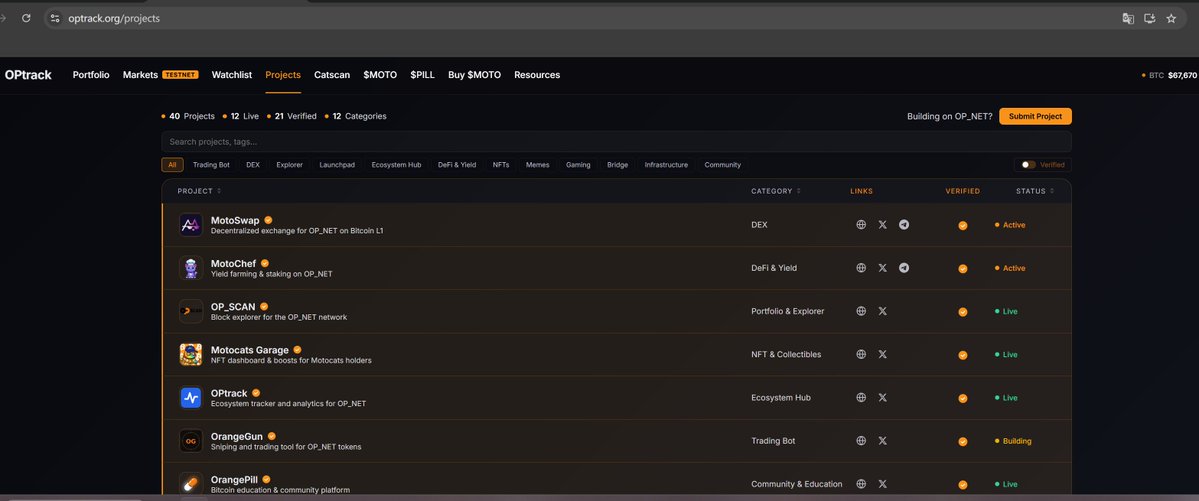Click the OPtrack site logo
This screenshot has width=1199, height=501.
[28, 75]
